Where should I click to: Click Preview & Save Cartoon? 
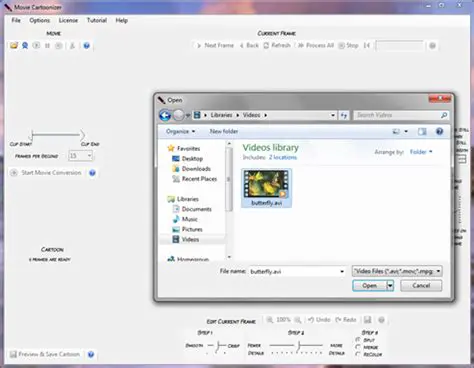coord(45,354)
